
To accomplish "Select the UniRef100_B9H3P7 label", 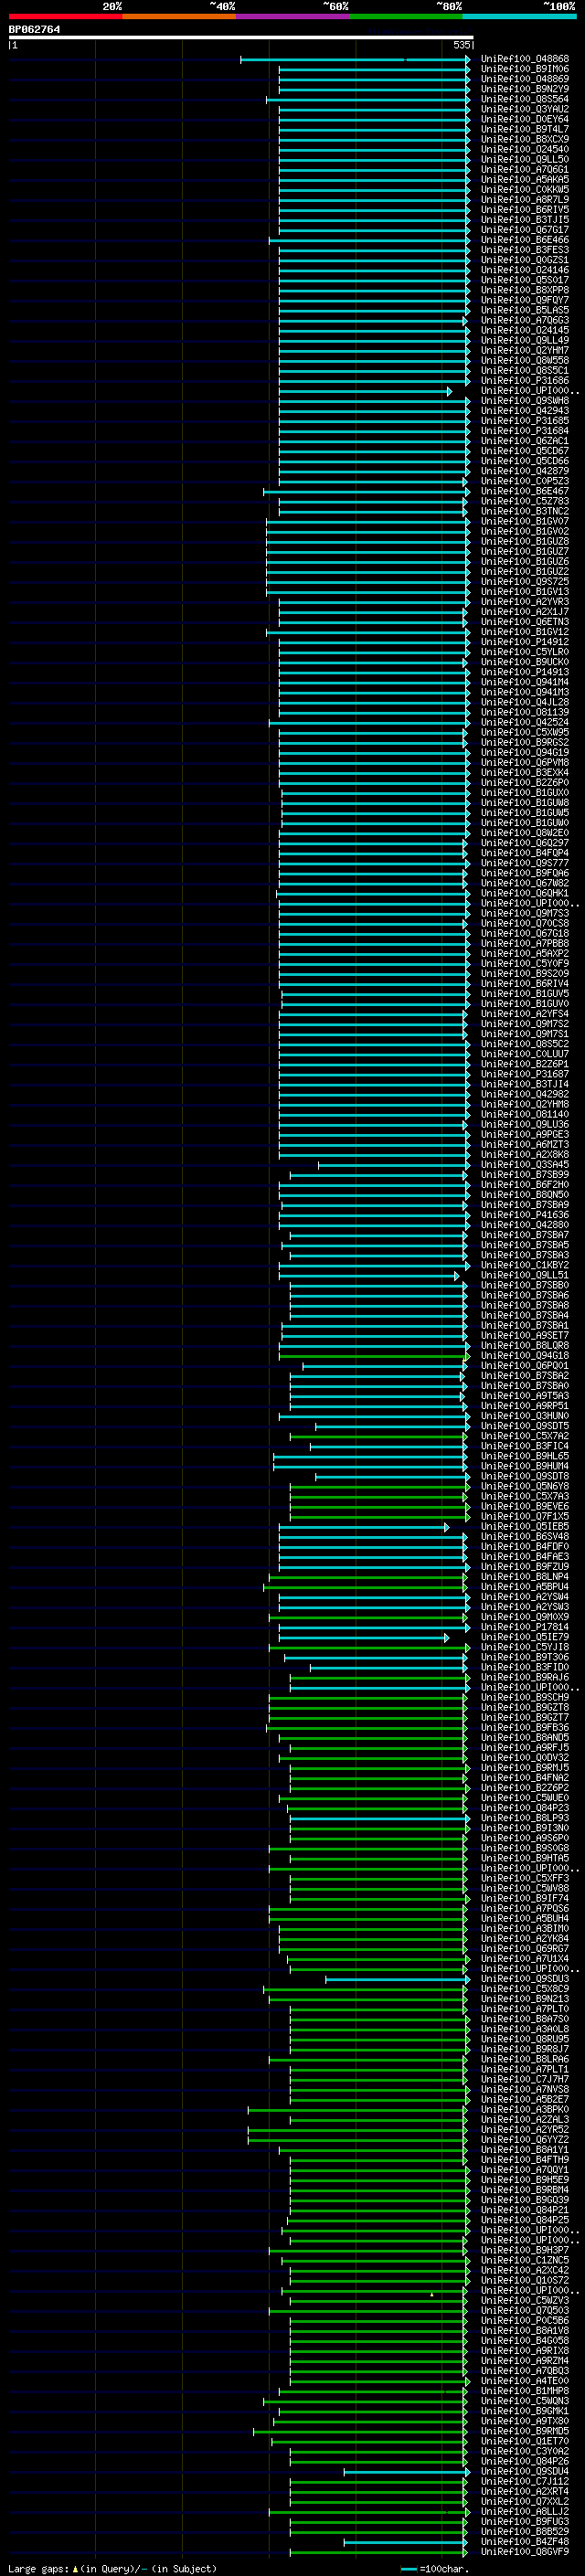I will tap(524, 2250).
